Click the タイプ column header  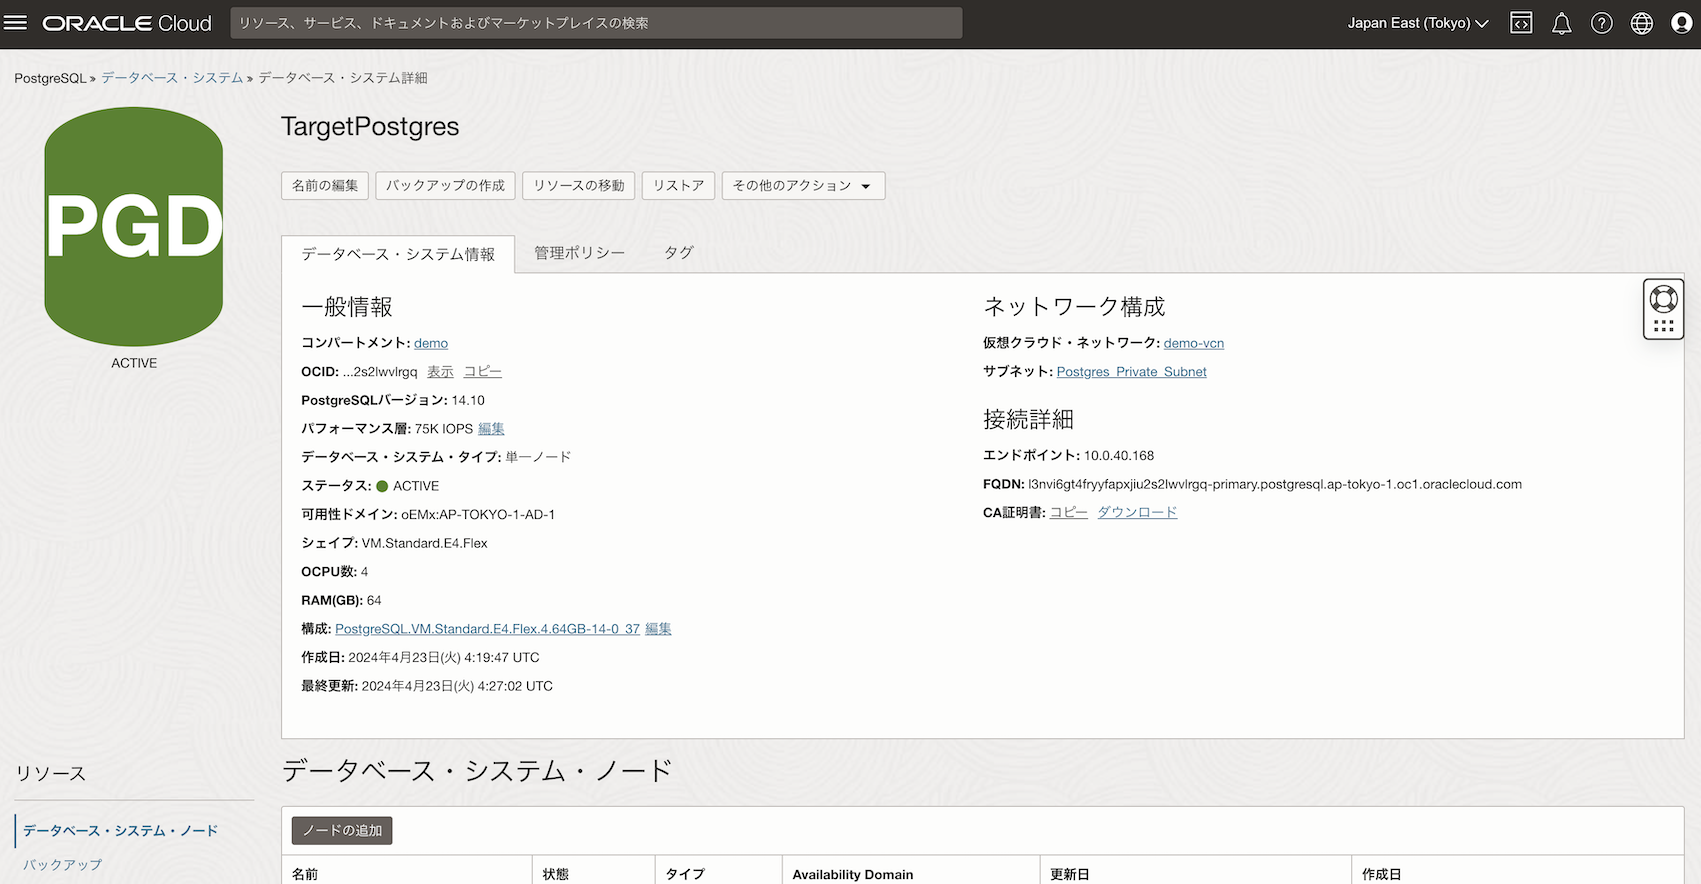click(x=685, y=874)
